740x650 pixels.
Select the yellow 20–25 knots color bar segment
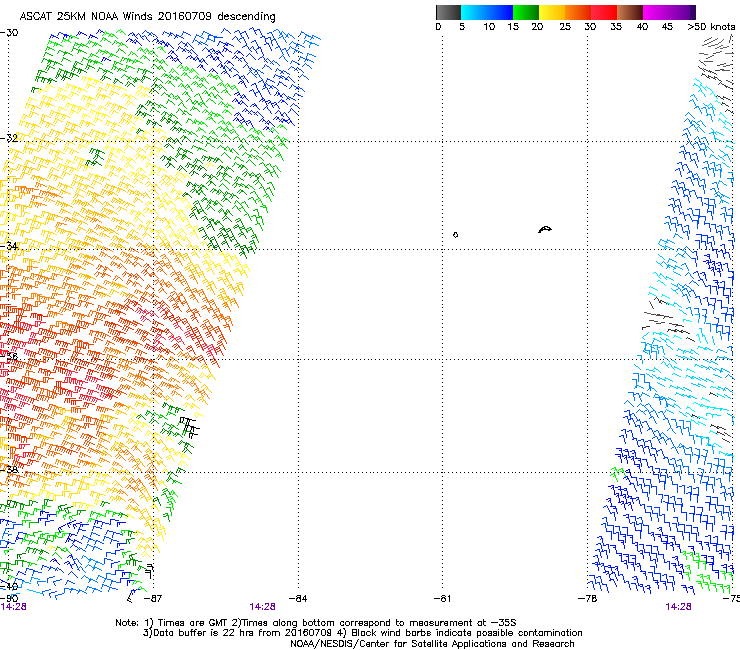coord(552,12)
